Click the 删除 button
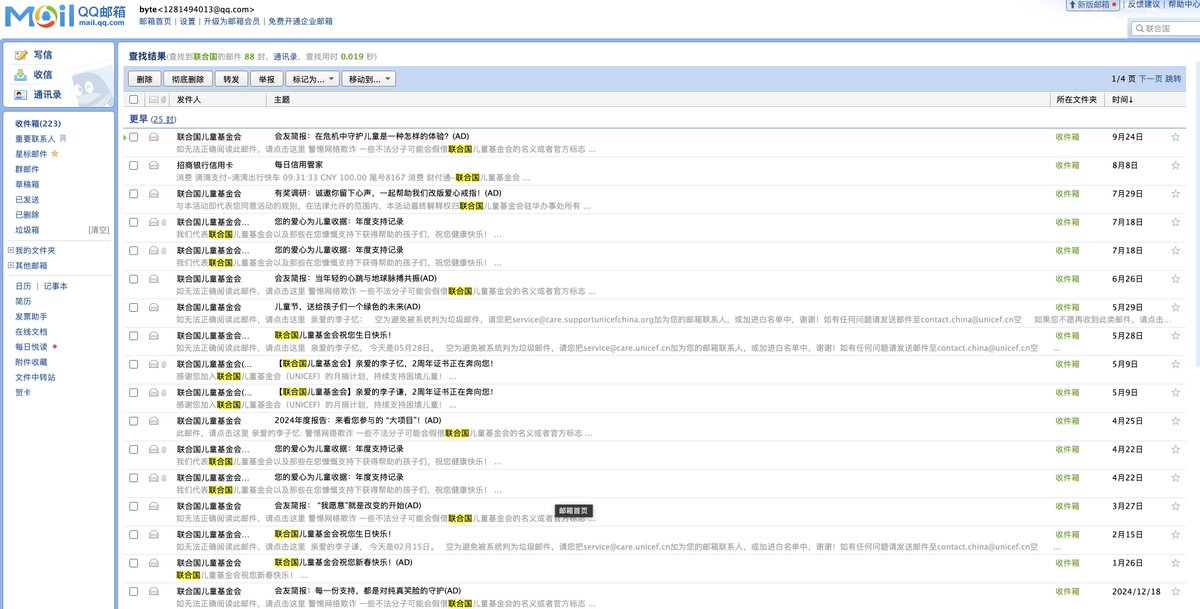This screenshot has width=1200, height=609. (144, 79)
